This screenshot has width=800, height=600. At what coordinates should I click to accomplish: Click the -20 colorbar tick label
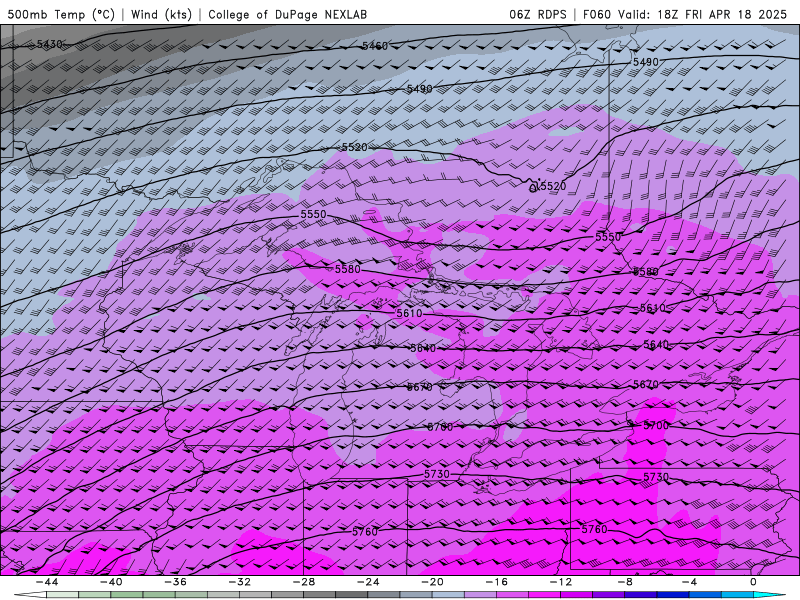432,582
